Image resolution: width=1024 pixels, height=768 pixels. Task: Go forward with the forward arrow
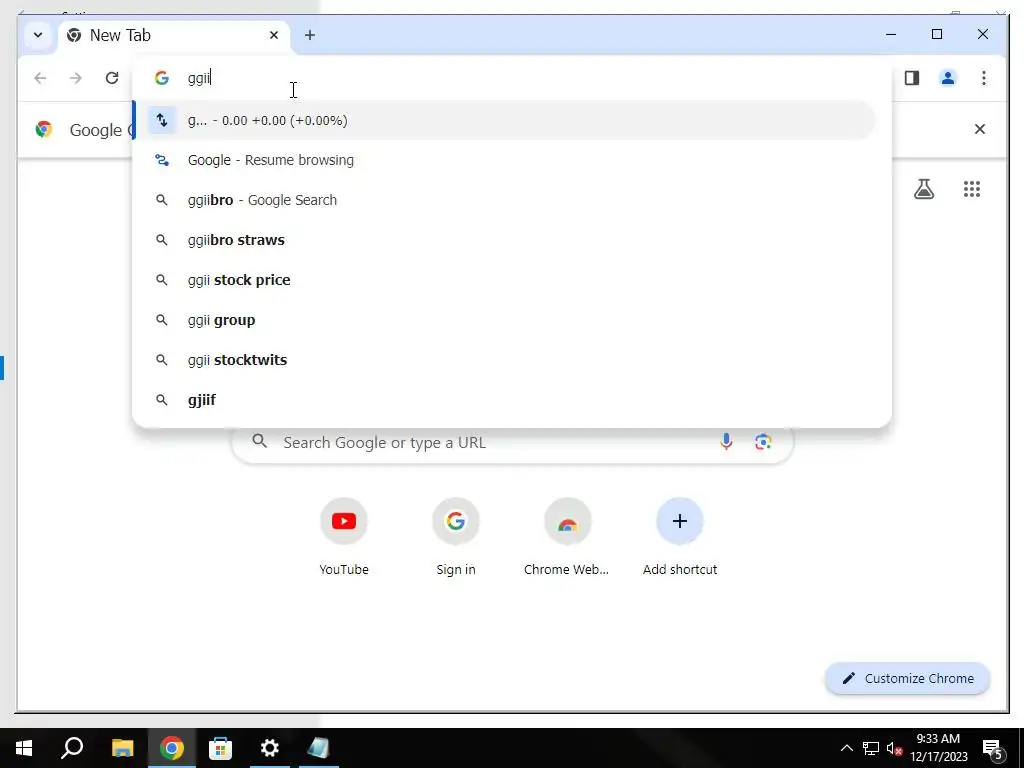coord(76,78)
